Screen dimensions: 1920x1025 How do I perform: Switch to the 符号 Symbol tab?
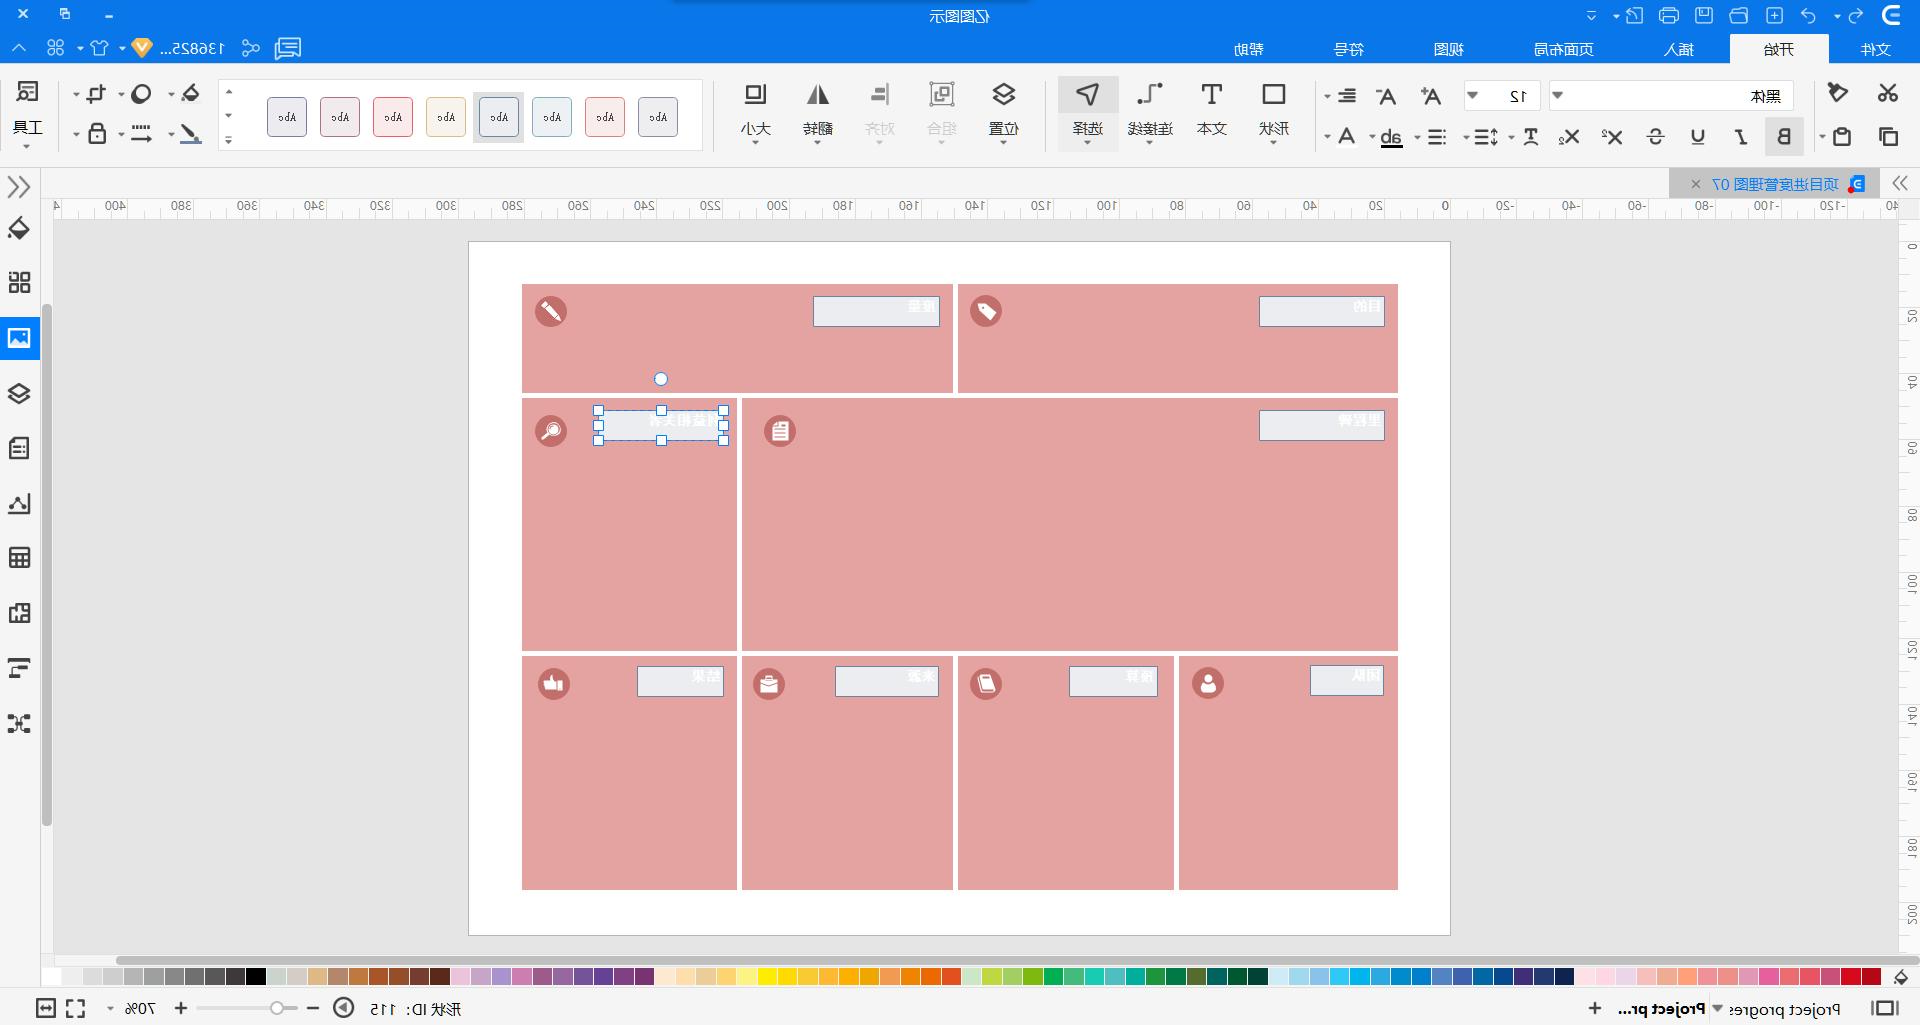pyautogui.click(x=1349, y=49)
